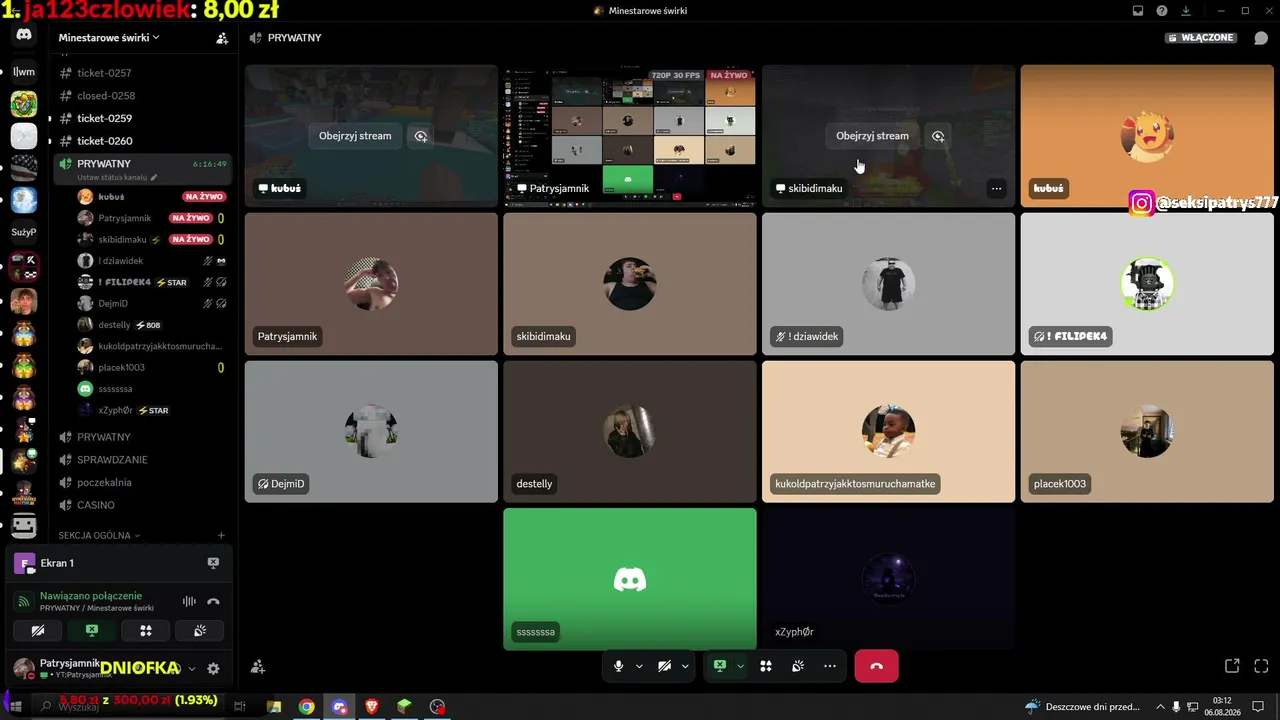Viewport: 1280px width, 720px height.
Task: Open the Minestarowe świrki server menu
Action: 109,38
